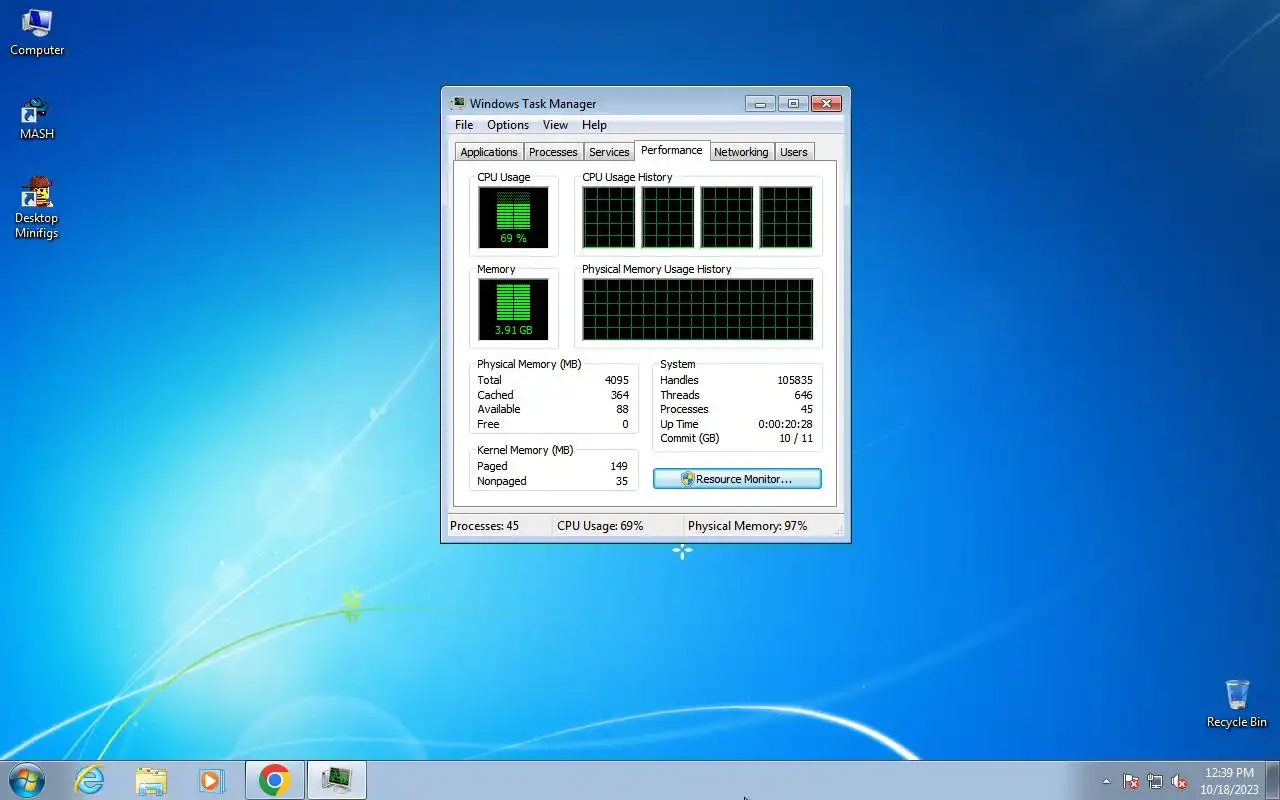Image resolution: width=1280 pixels, height=800 pixels.
Task: Click 'CPU Usage: 69%' in the status bar
Action: tap(600, 526)
